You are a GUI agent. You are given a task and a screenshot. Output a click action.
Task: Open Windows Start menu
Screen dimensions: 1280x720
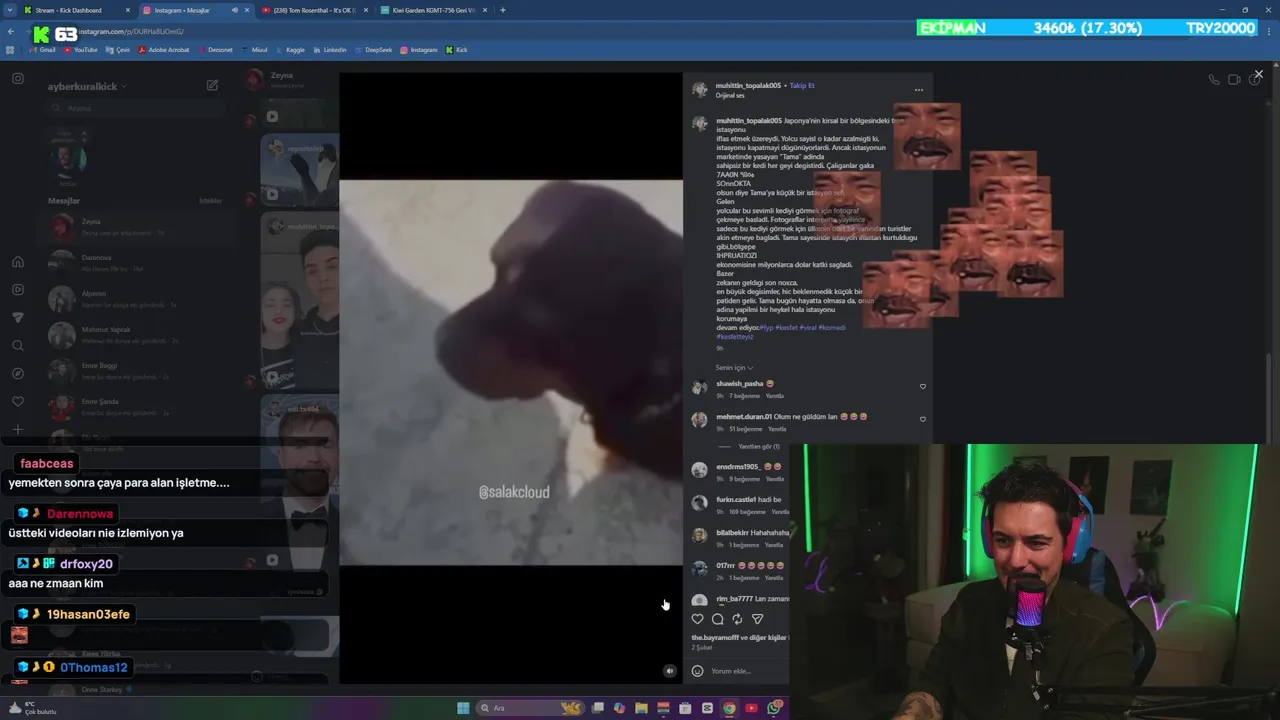[463, 708]
